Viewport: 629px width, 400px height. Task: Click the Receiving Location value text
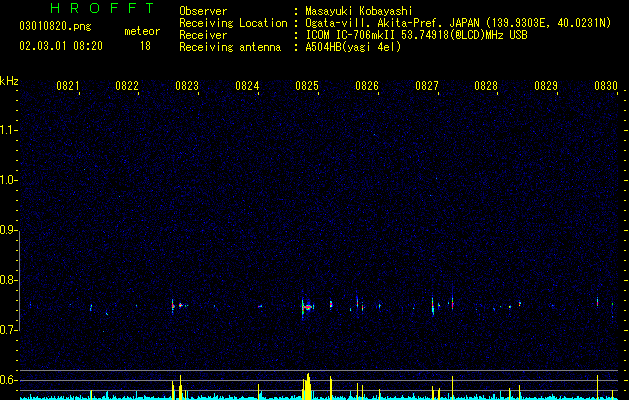click(x=458, y=23)
